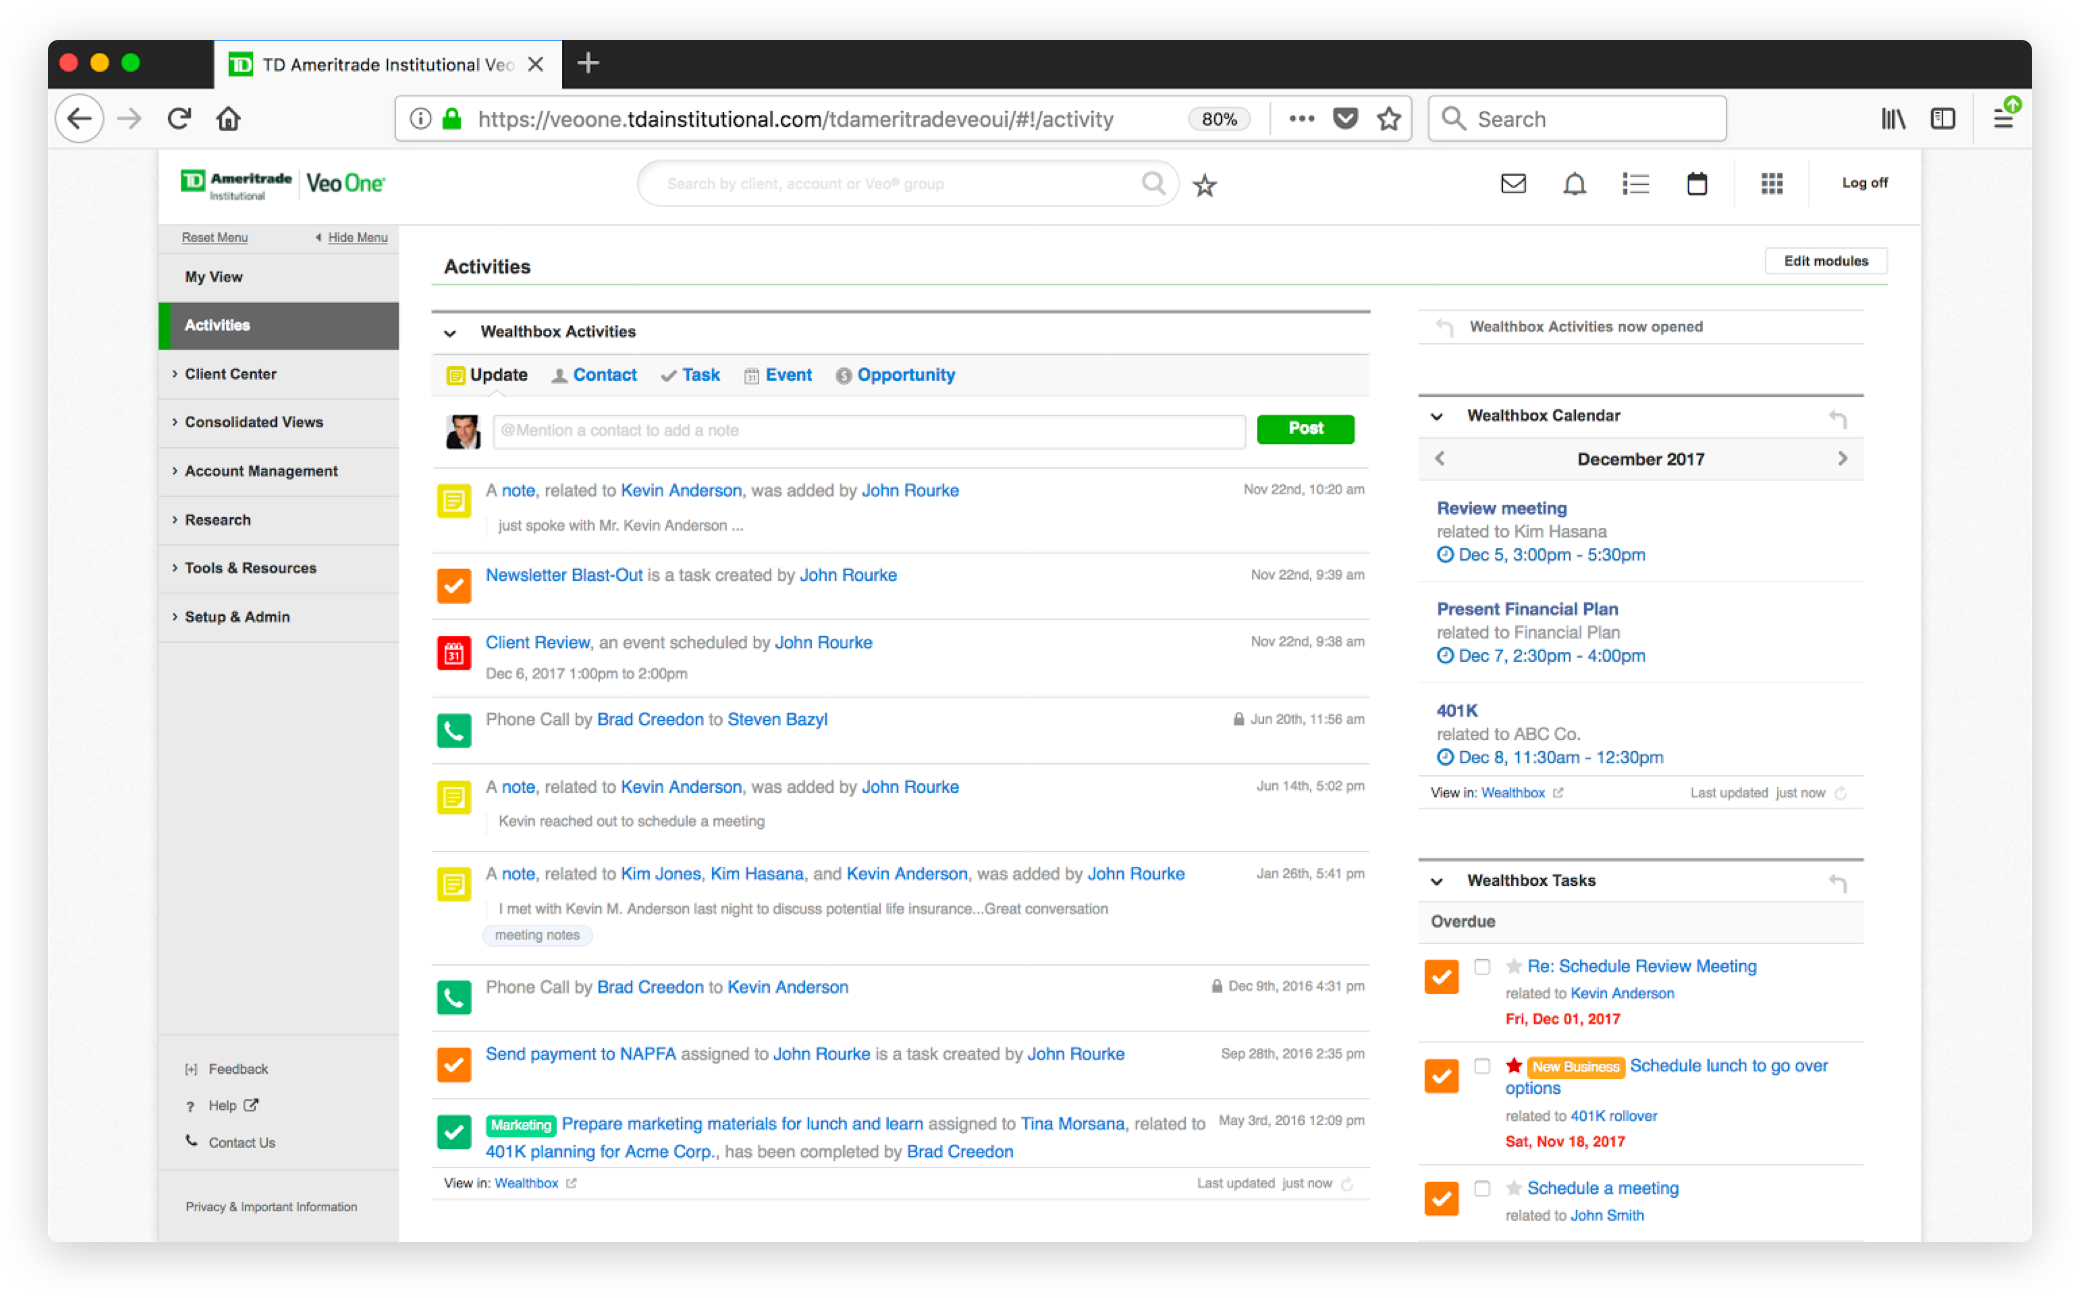
Task: Open Feedback in the side menu footer
Action: point(238,1069)
